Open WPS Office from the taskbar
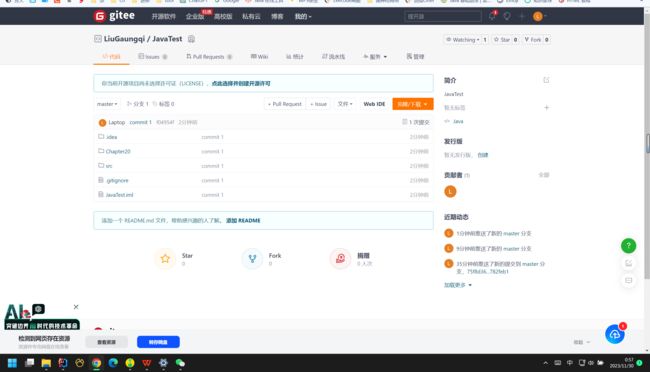Image resolution: width=650 pixels, height=372 pixels. [x=147, y=363]
